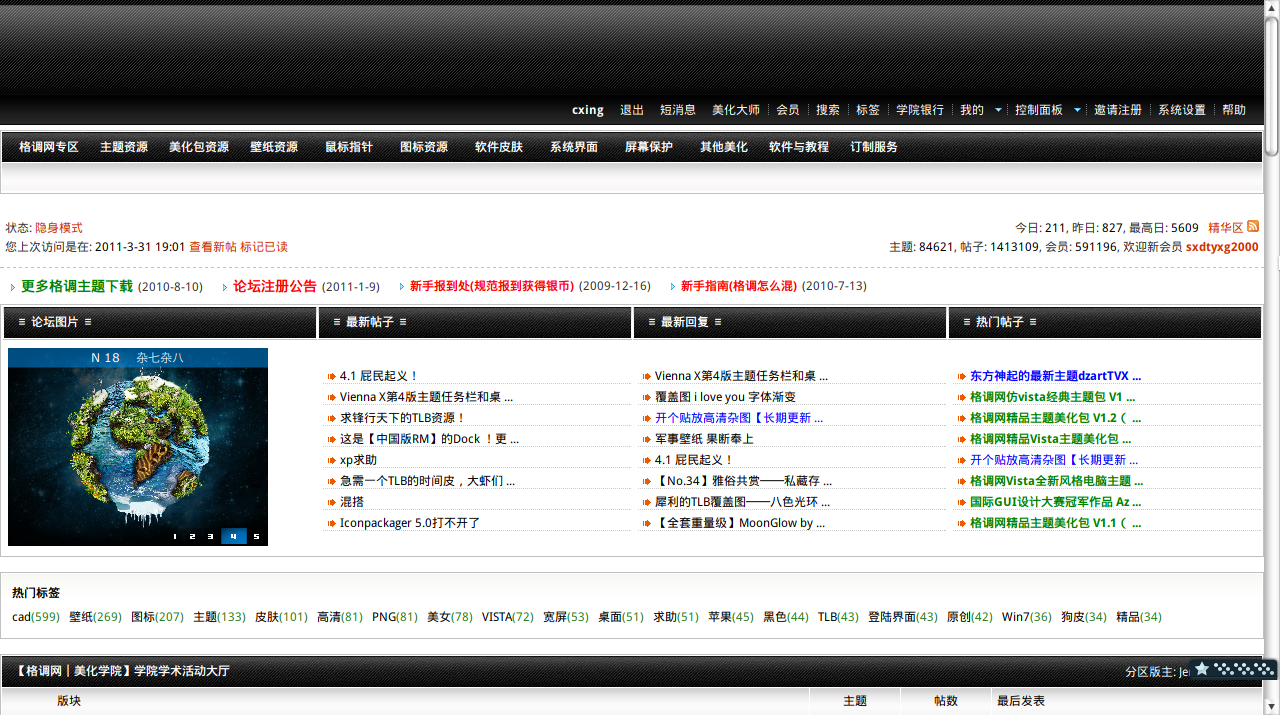Click the Earth slideshow thumbnail image
Image resolution: width=1280 pixels, height=715 pixels.
138,440
